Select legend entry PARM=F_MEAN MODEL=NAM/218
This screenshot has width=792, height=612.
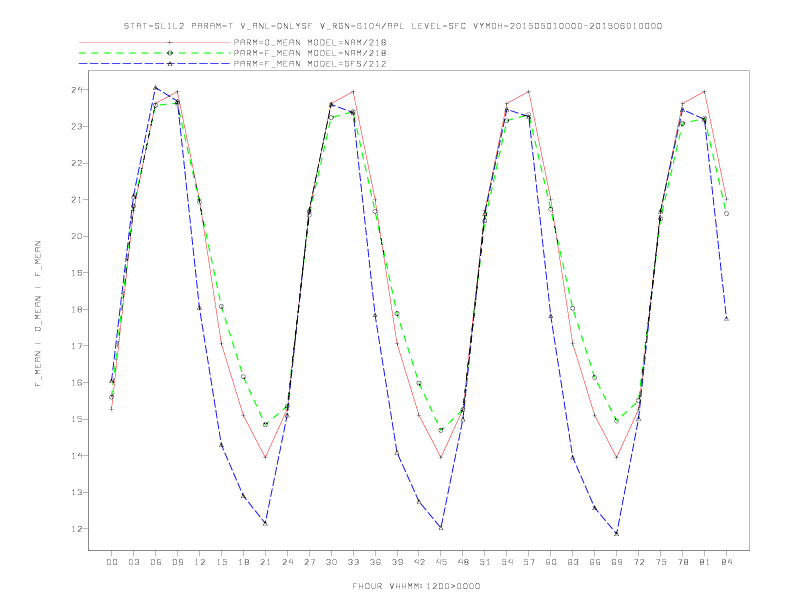(x=310, y=53)
